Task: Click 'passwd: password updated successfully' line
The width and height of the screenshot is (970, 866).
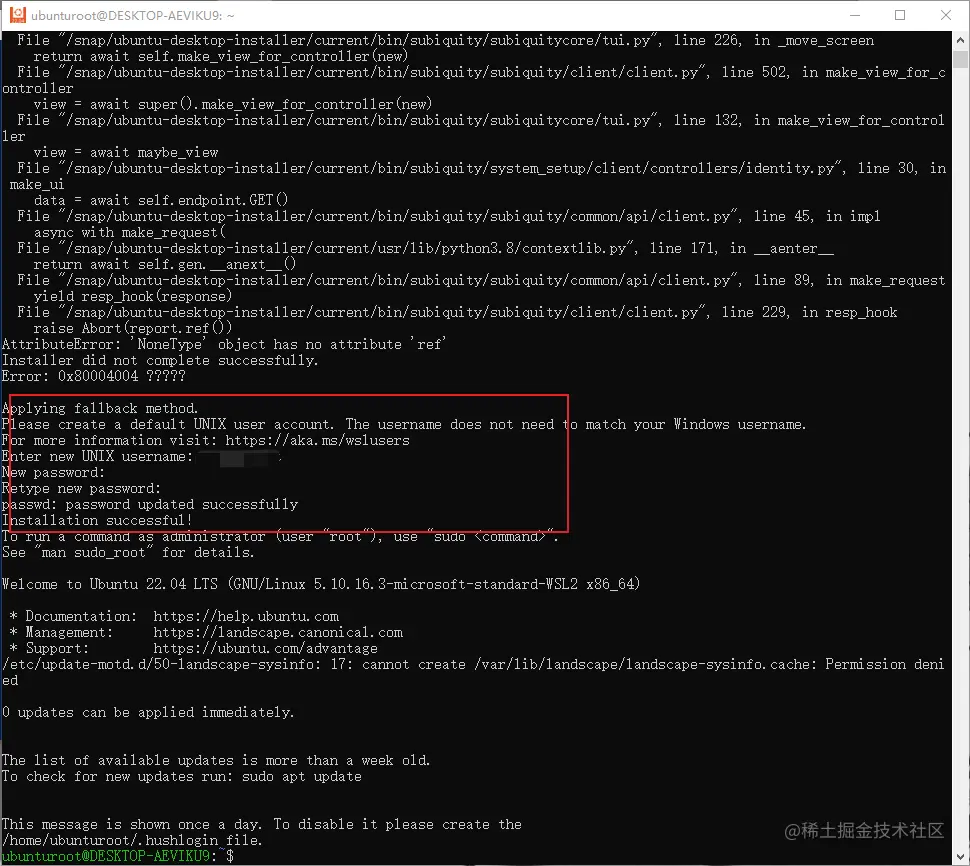Action: [150, 505]
